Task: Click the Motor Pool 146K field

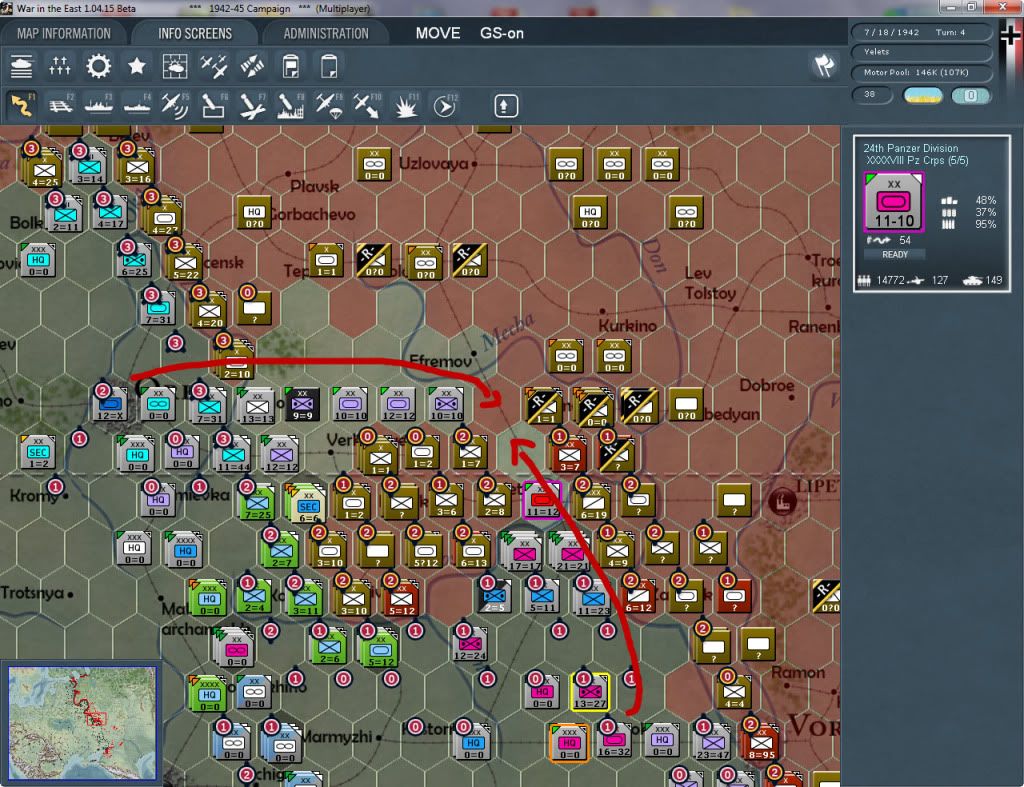Action: pyautogui.click(x=921, y=72)
